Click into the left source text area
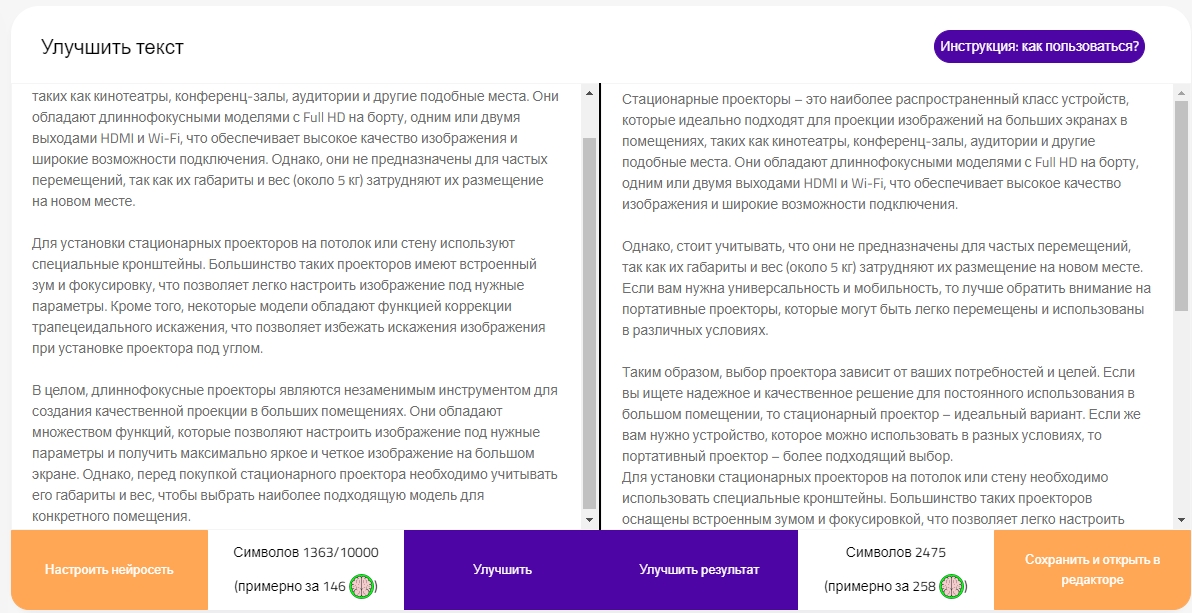1192x613 pixels. (296, 306)
